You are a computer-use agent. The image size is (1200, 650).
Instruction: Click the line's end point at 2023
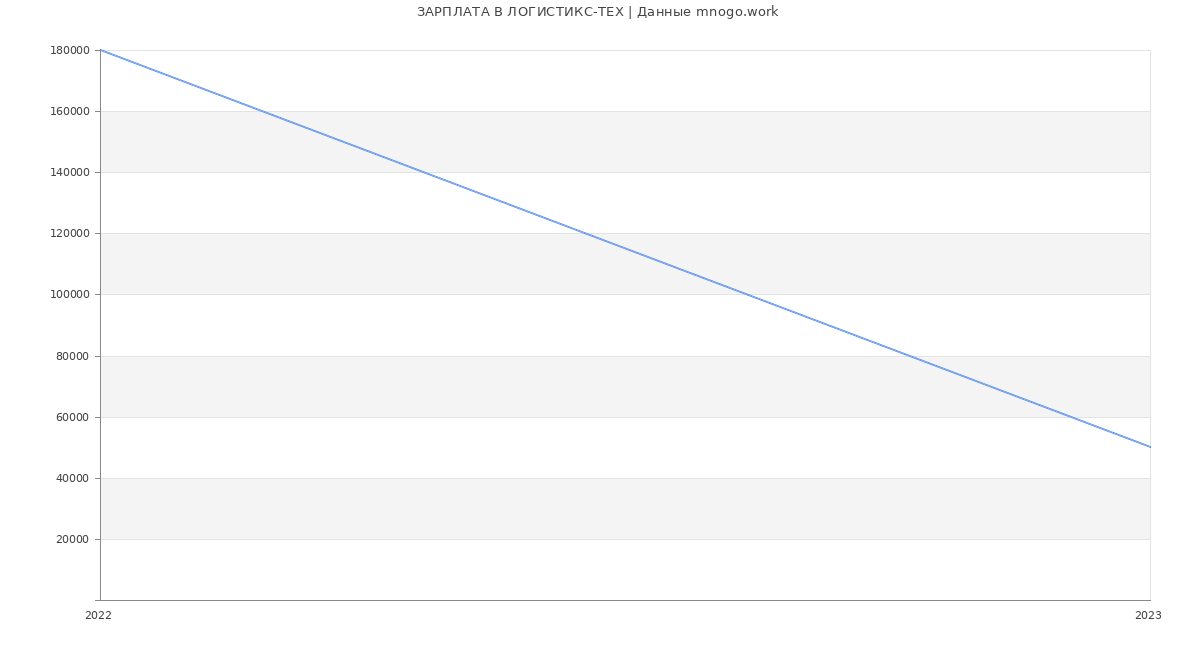(1150, 447)
